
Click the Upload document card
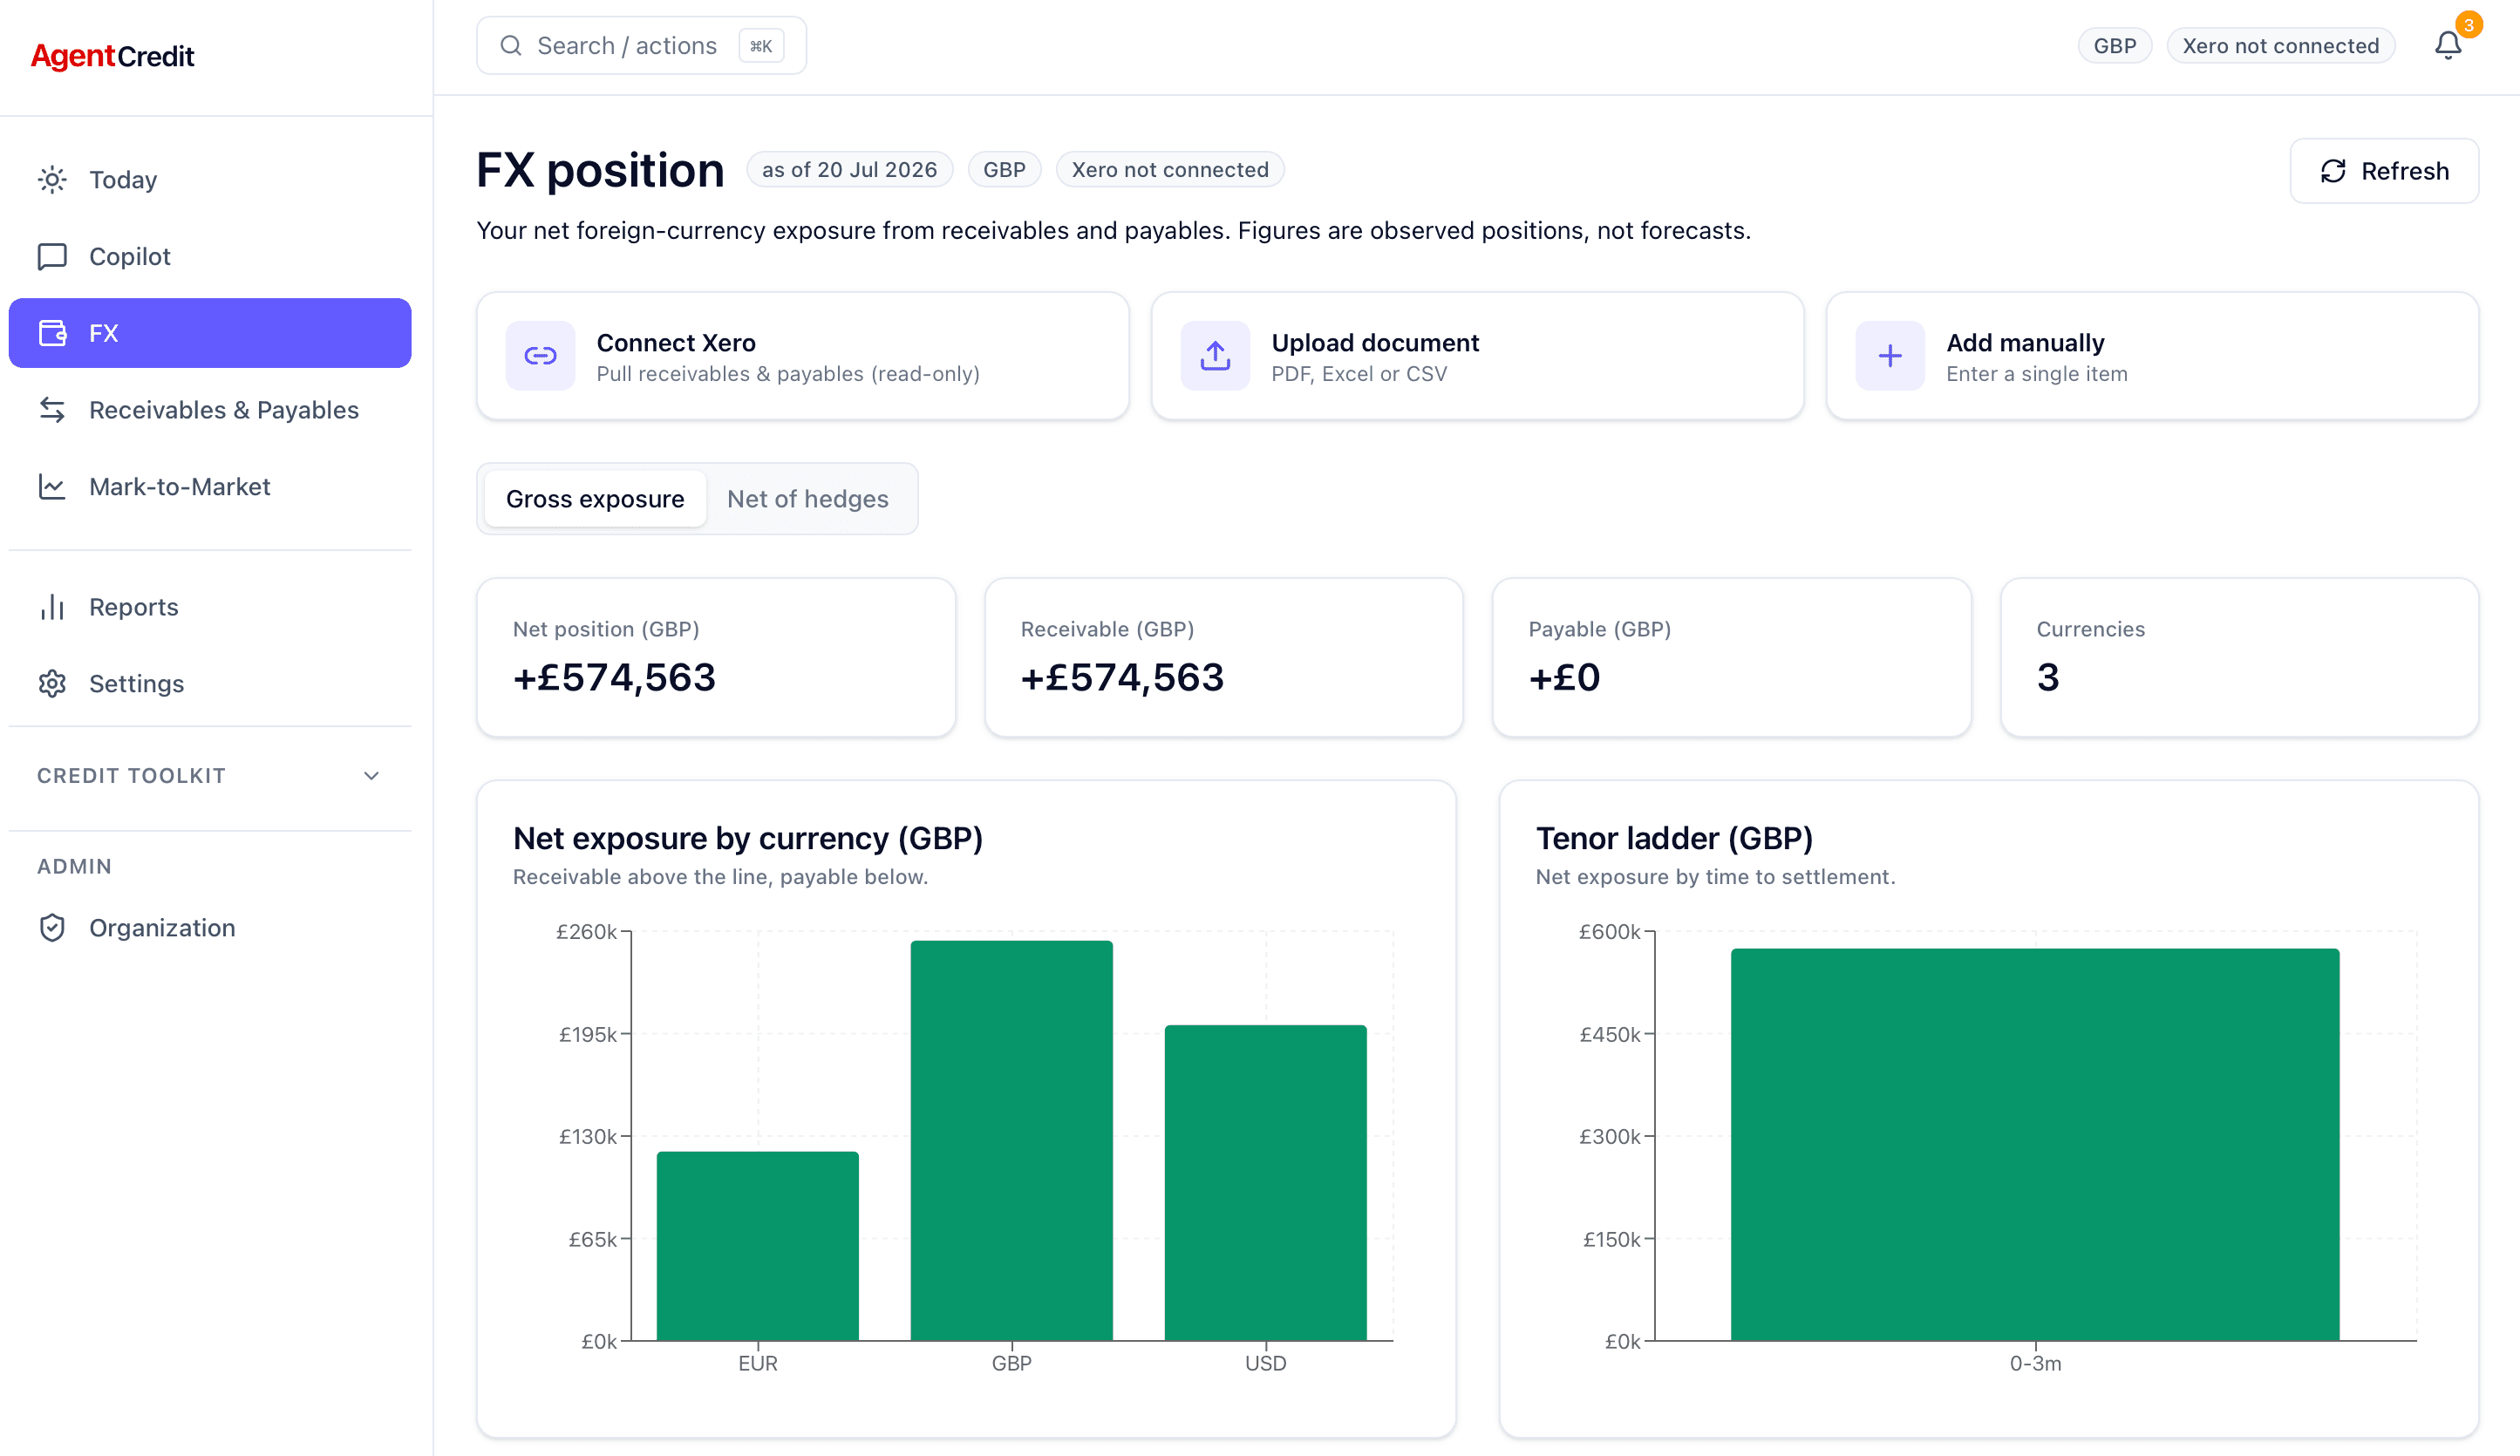[1477, 356]
